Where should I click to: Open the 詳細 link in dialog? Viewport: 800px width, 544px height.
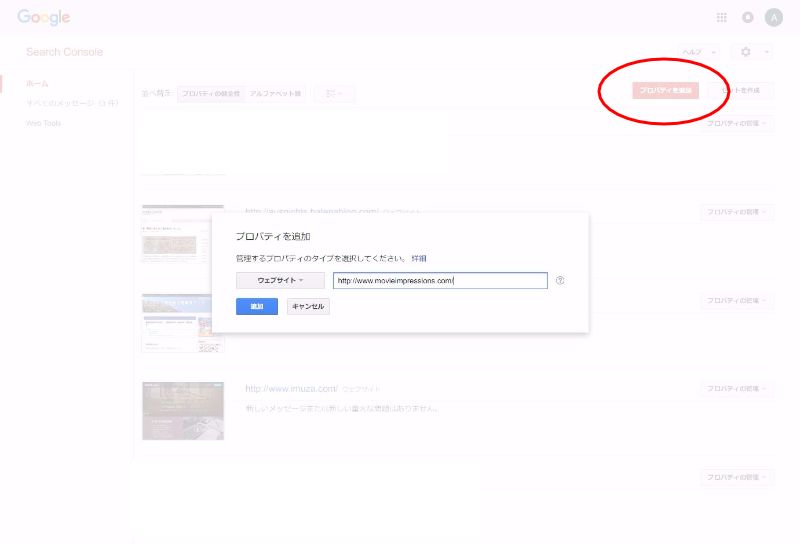pos(419,258)
